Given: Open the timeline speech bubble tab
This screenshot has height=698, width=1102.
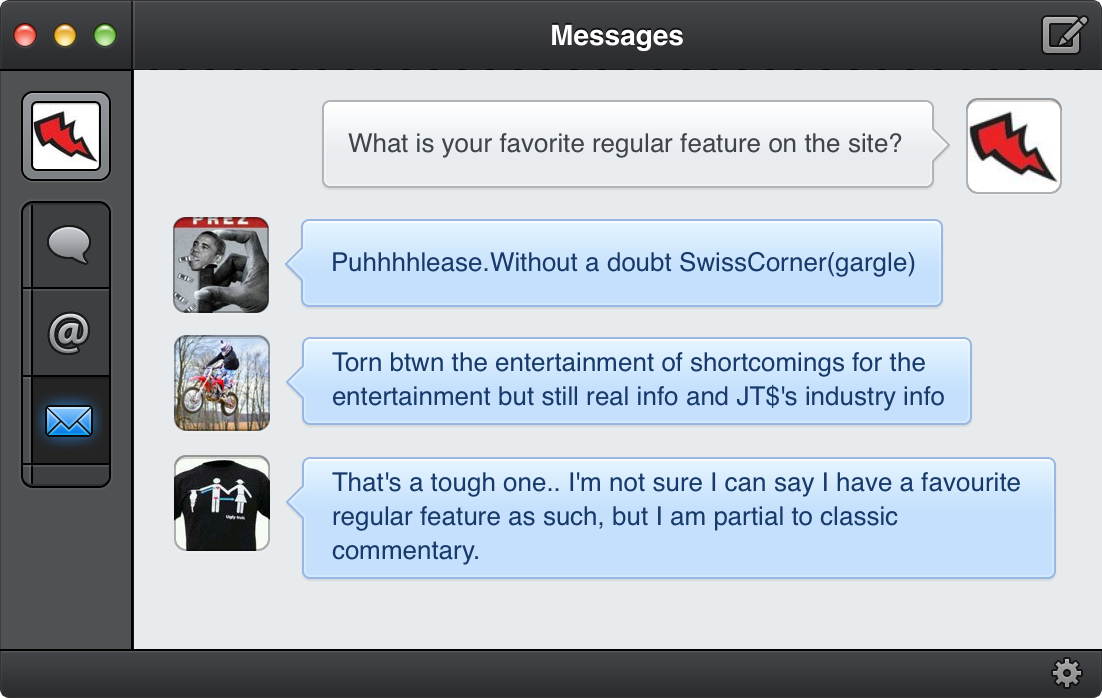Looking at the screenshot, I should [67, 246].
